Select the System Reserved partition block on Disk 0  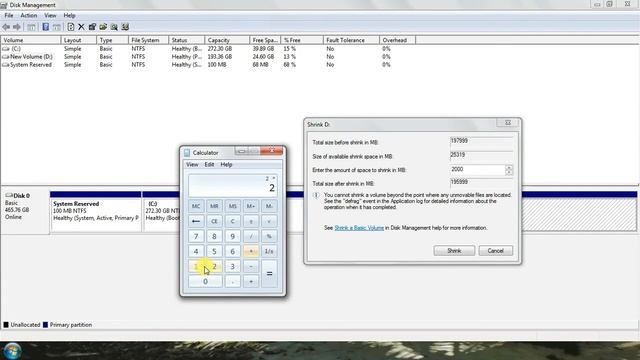pos(96,211)
